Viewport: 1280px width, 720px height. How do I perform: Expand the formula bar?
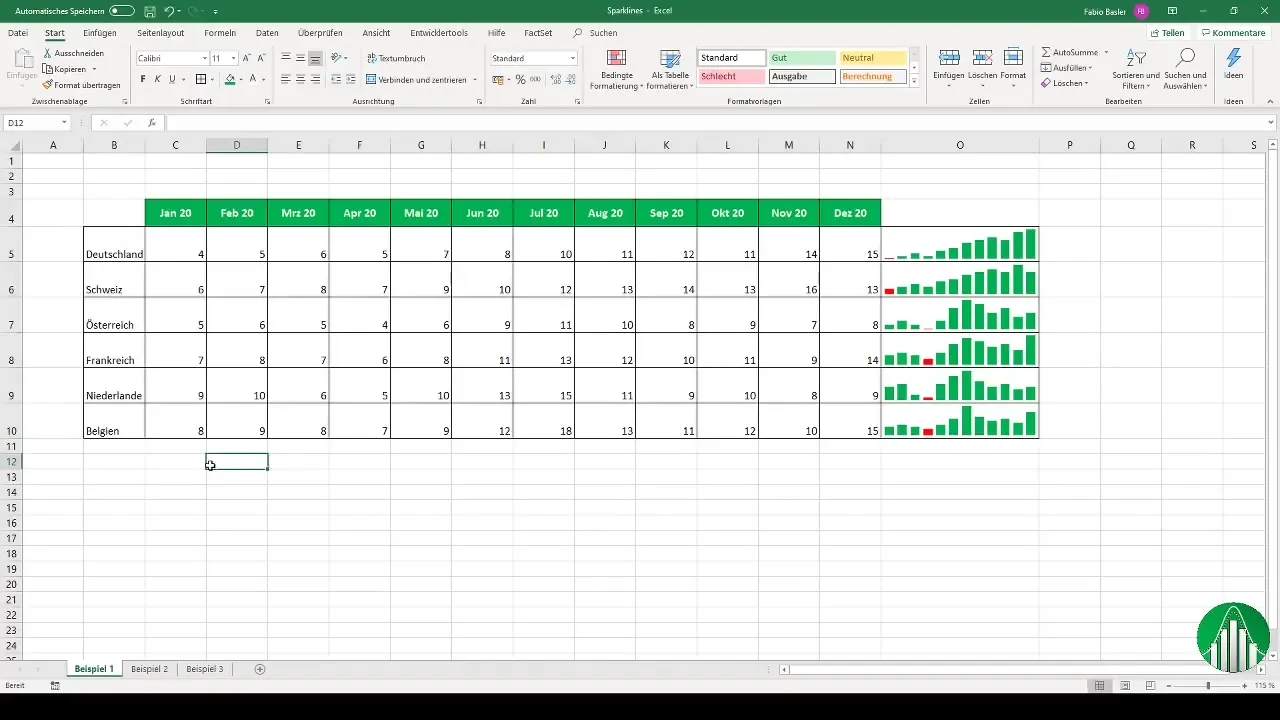tap(1271, 123)
